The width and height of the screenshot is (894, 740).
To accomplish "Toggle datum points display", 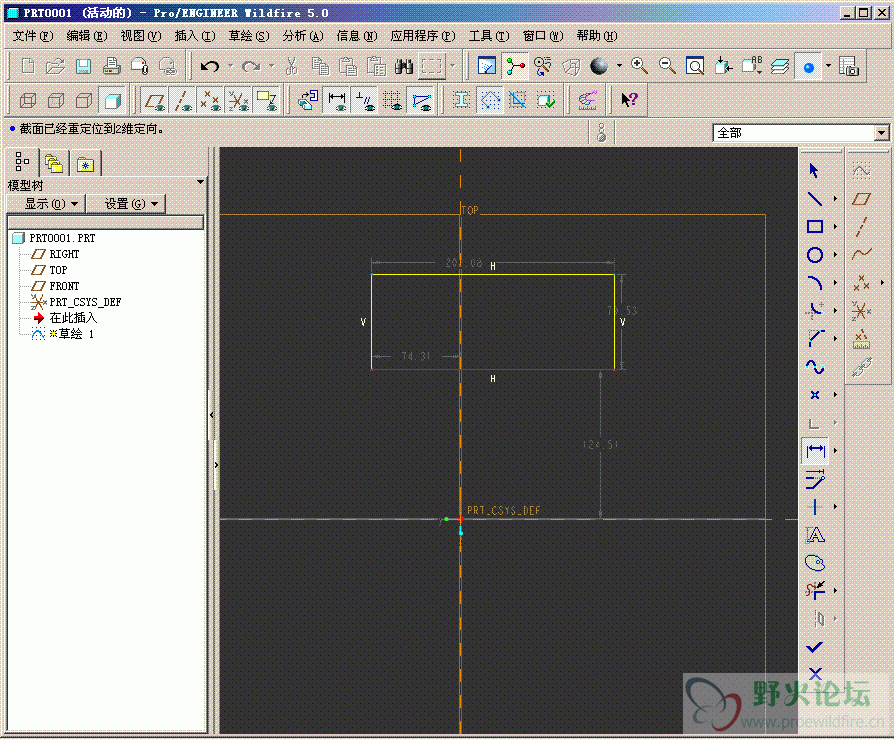I will point(210,101).
